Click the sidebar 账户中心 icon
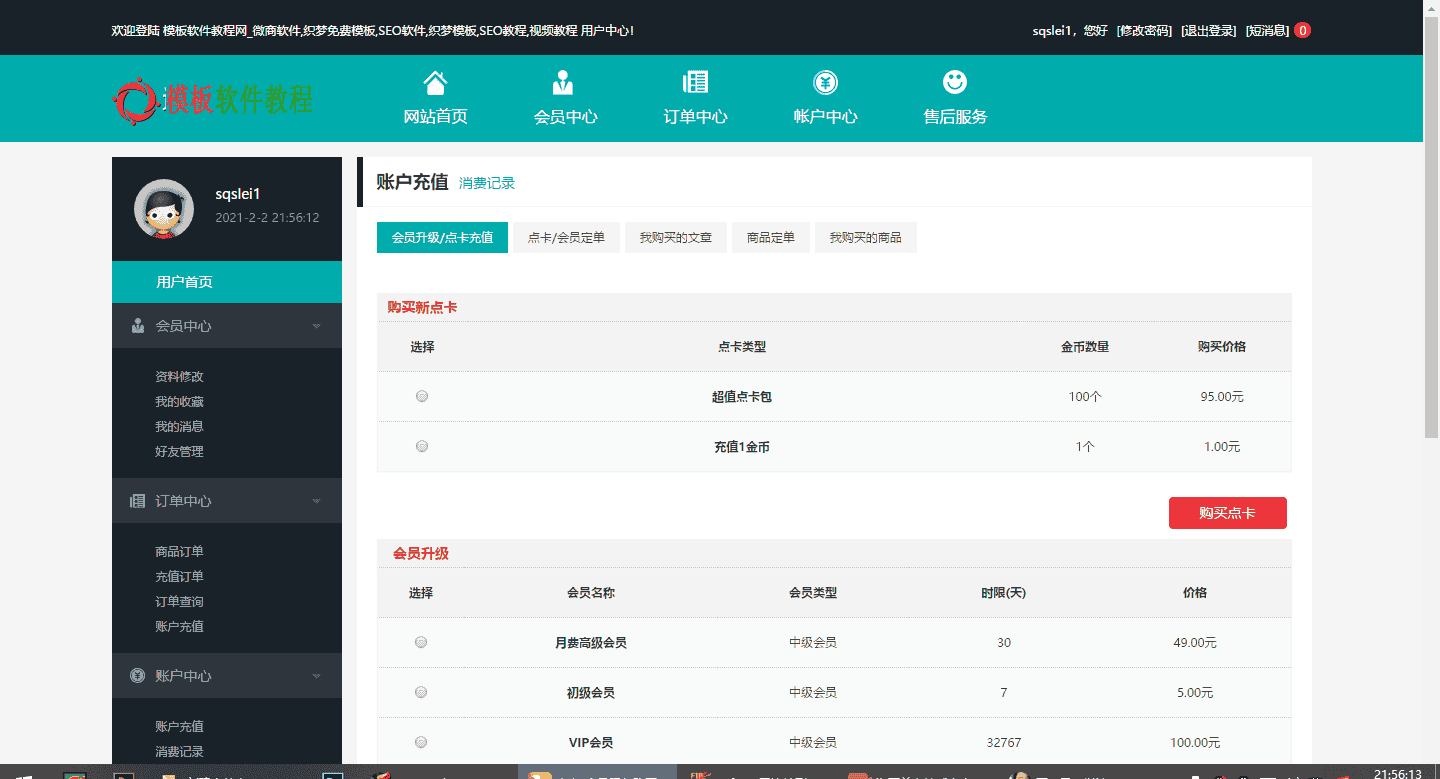The height and width of the screenshot is (779, 1440). [x=136, y=675]
